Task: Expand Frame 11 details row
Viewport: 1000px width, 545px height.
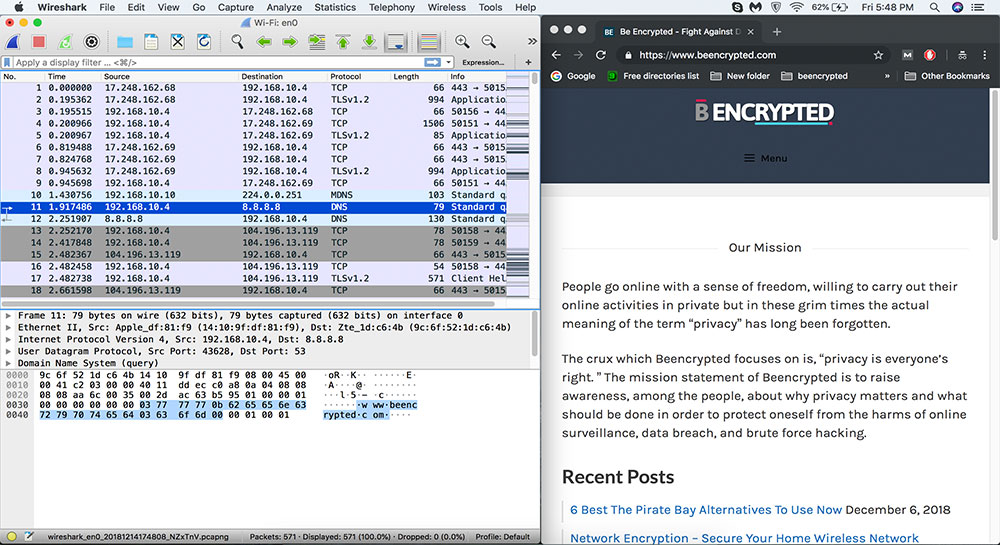Action: [x=8, y=316]
